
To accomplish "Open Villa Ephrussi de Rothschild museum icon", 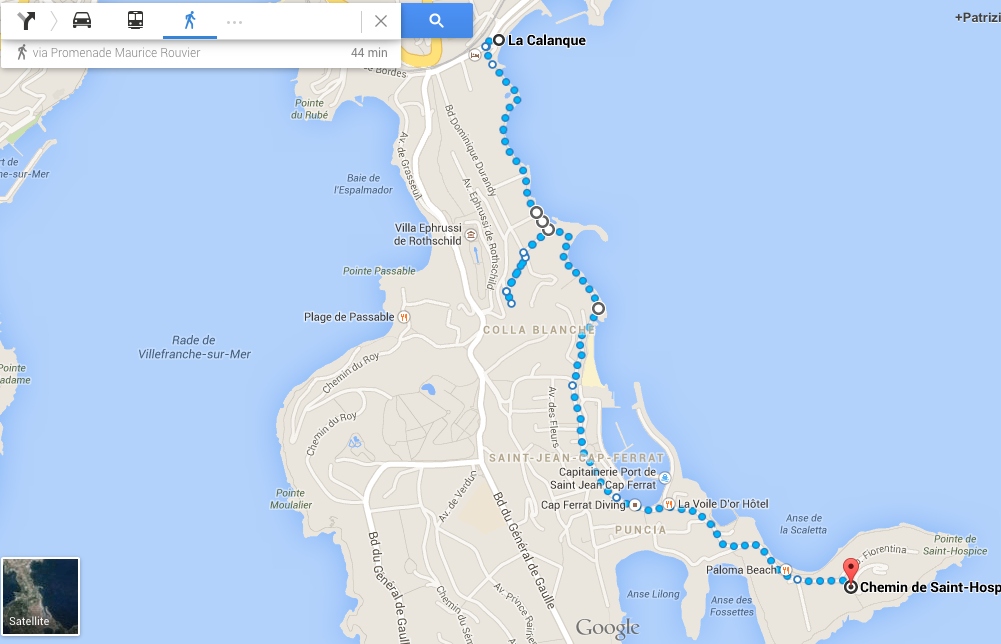I will tap(470, 235).
